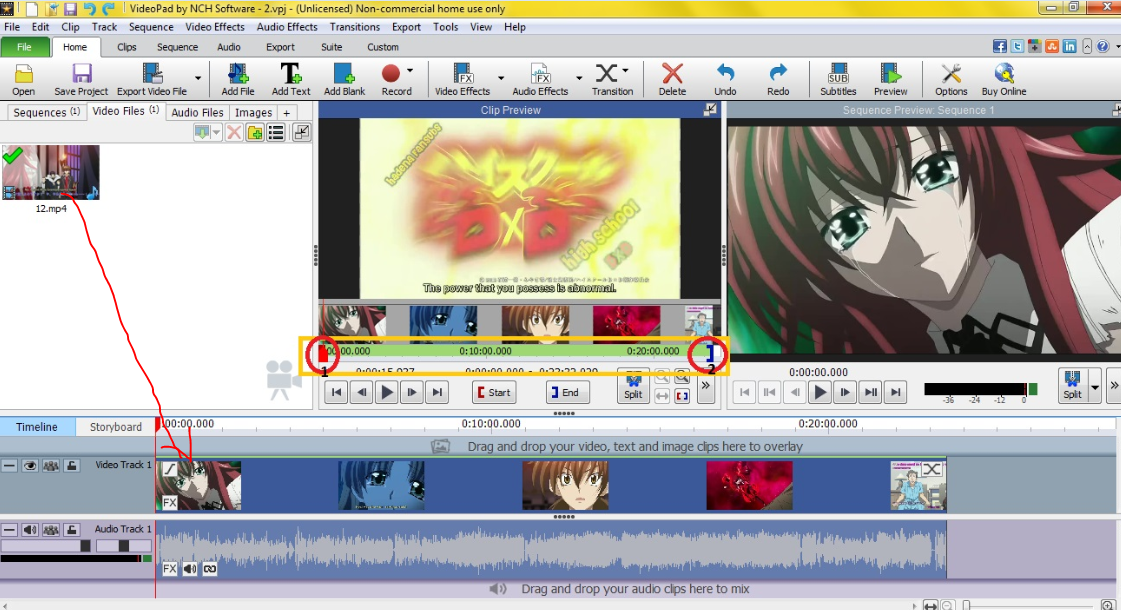Open the green File ribbon button
Image resolution: width=1121 pixels, height=610 pixels.
24,47
